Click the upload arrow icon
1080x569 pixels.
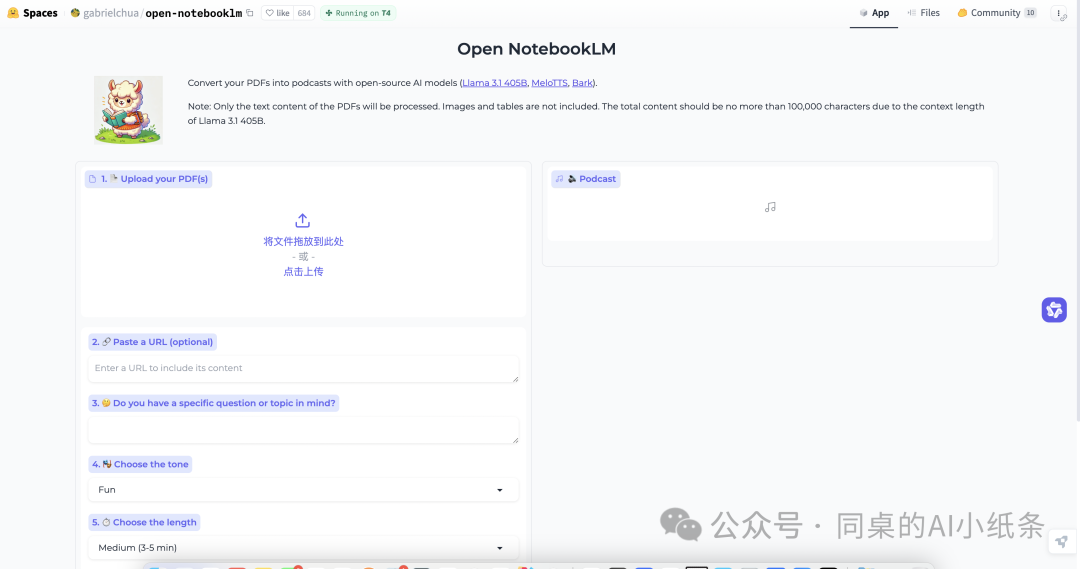[302, 220]
